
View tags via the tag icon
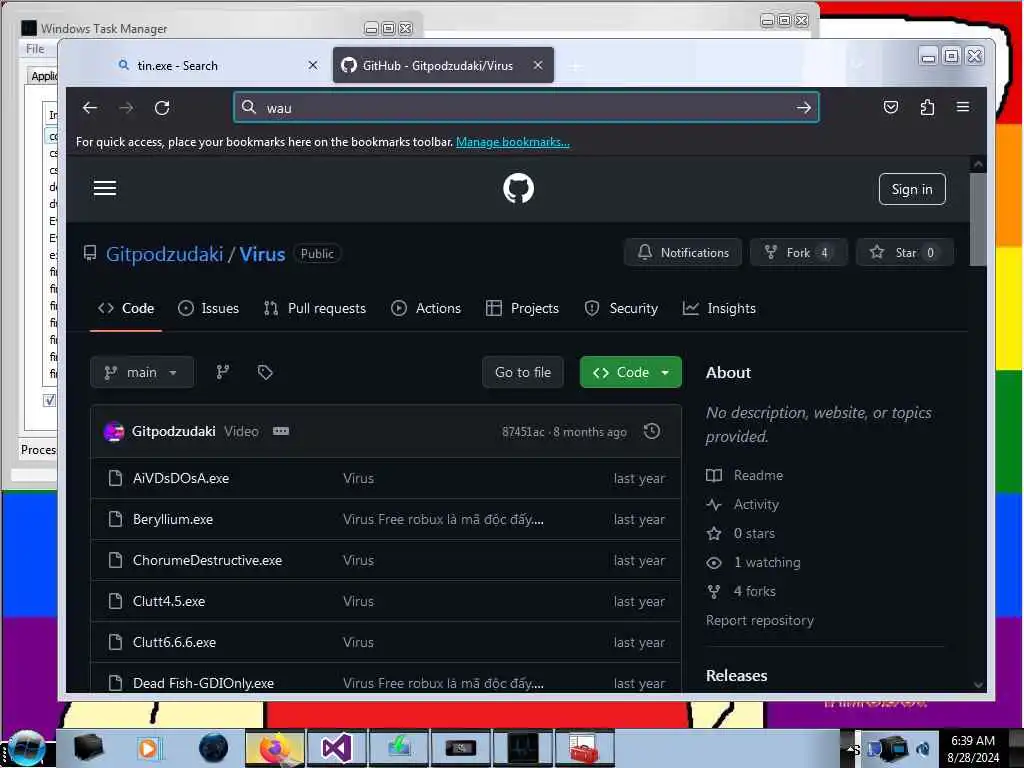point(264,372)
